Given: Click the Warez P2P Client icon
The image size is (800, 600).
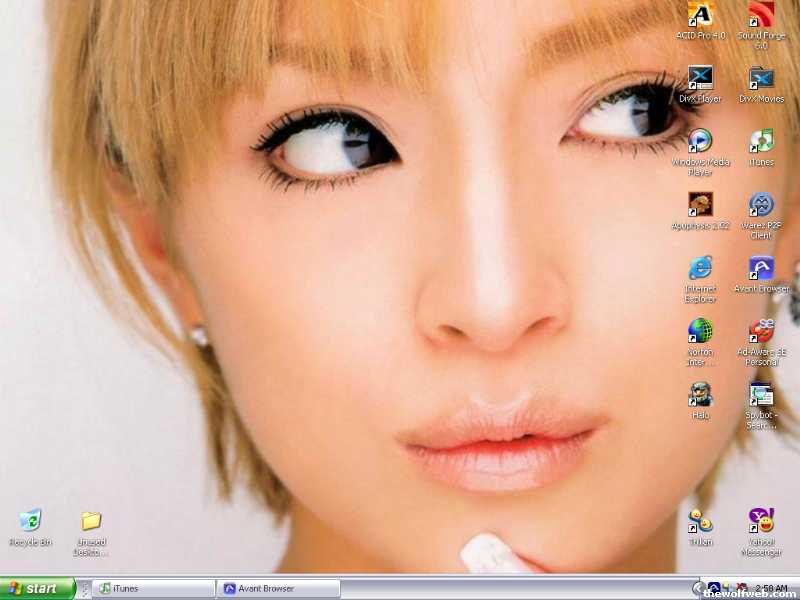Looking at the screenshot, I should coord(761,205).
